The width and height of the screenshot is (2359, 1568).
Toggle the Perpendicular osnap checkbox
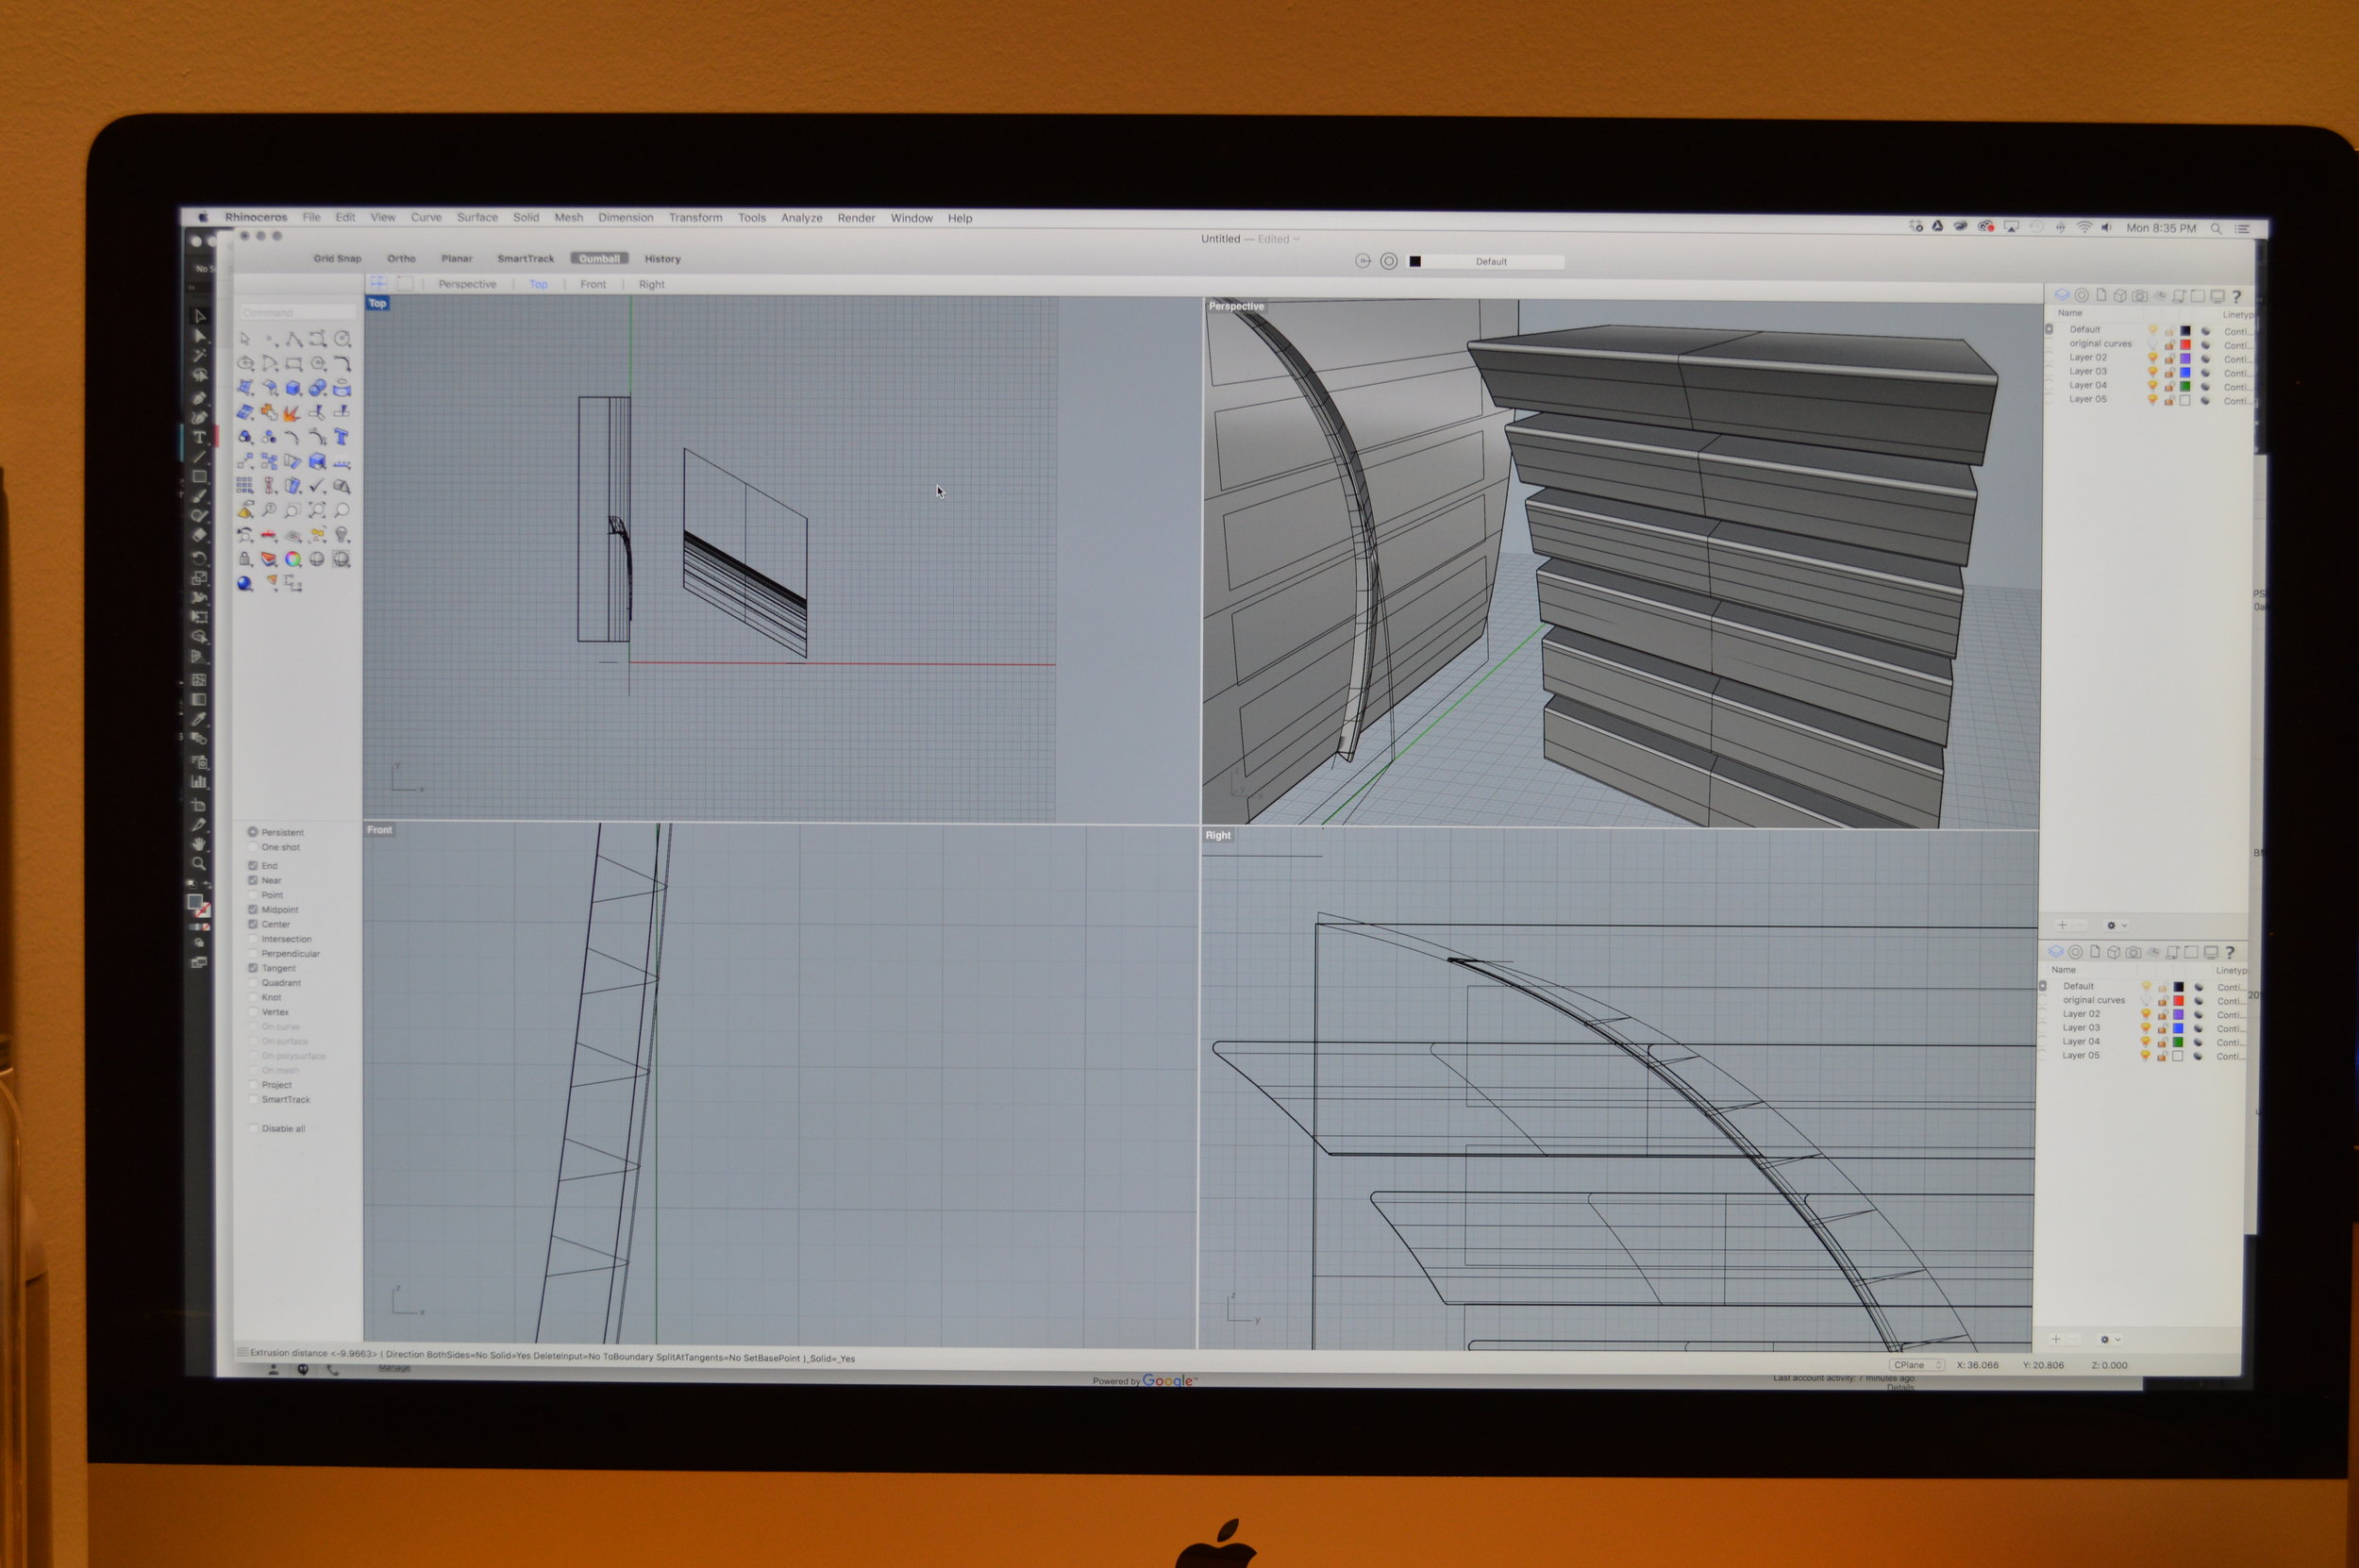coord(253,954)
